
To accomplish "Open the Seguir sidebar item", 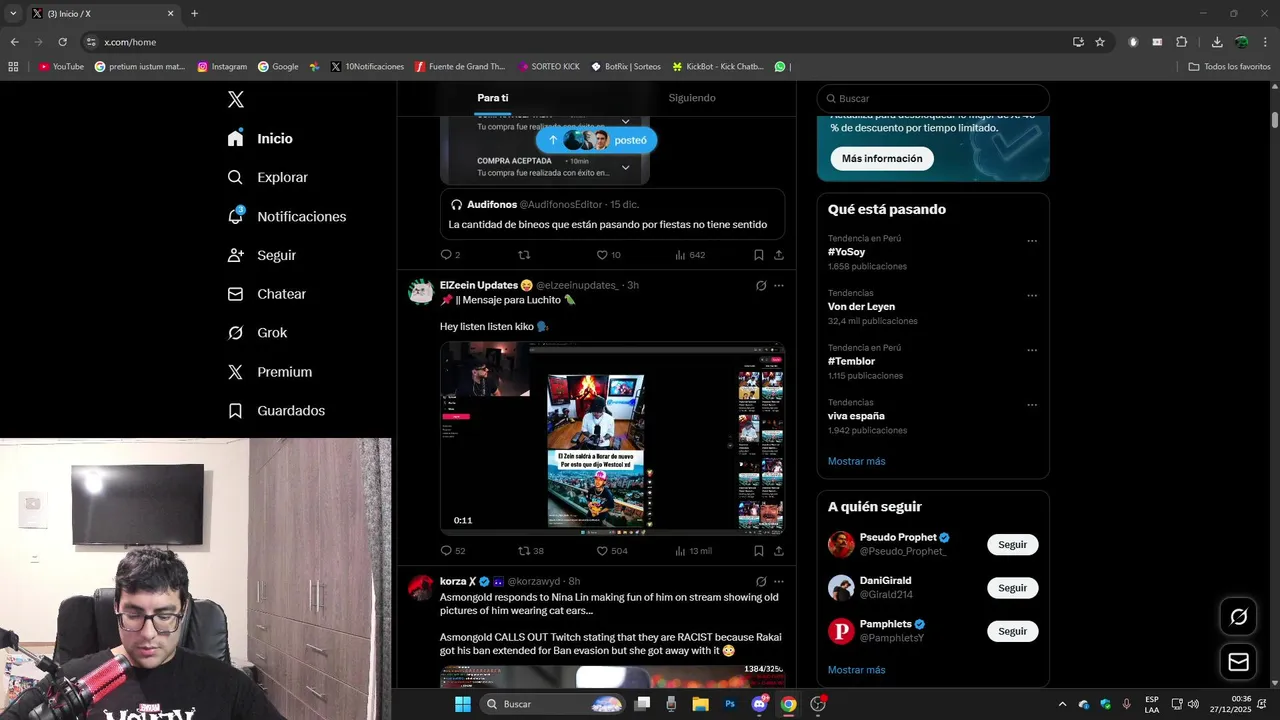I will point(261,255).
